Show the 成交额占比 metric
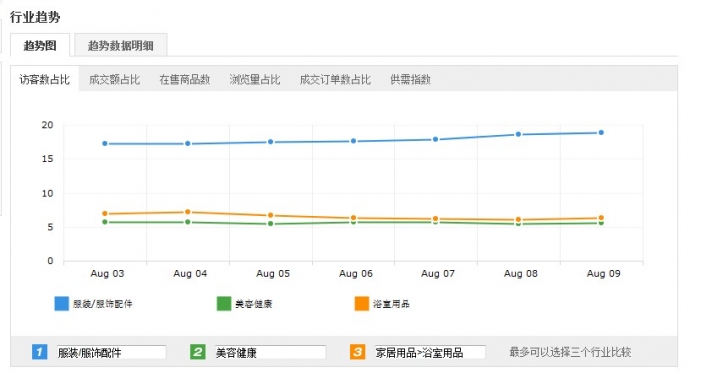Viewport: 701px width, 378px height. pos(114,80)
